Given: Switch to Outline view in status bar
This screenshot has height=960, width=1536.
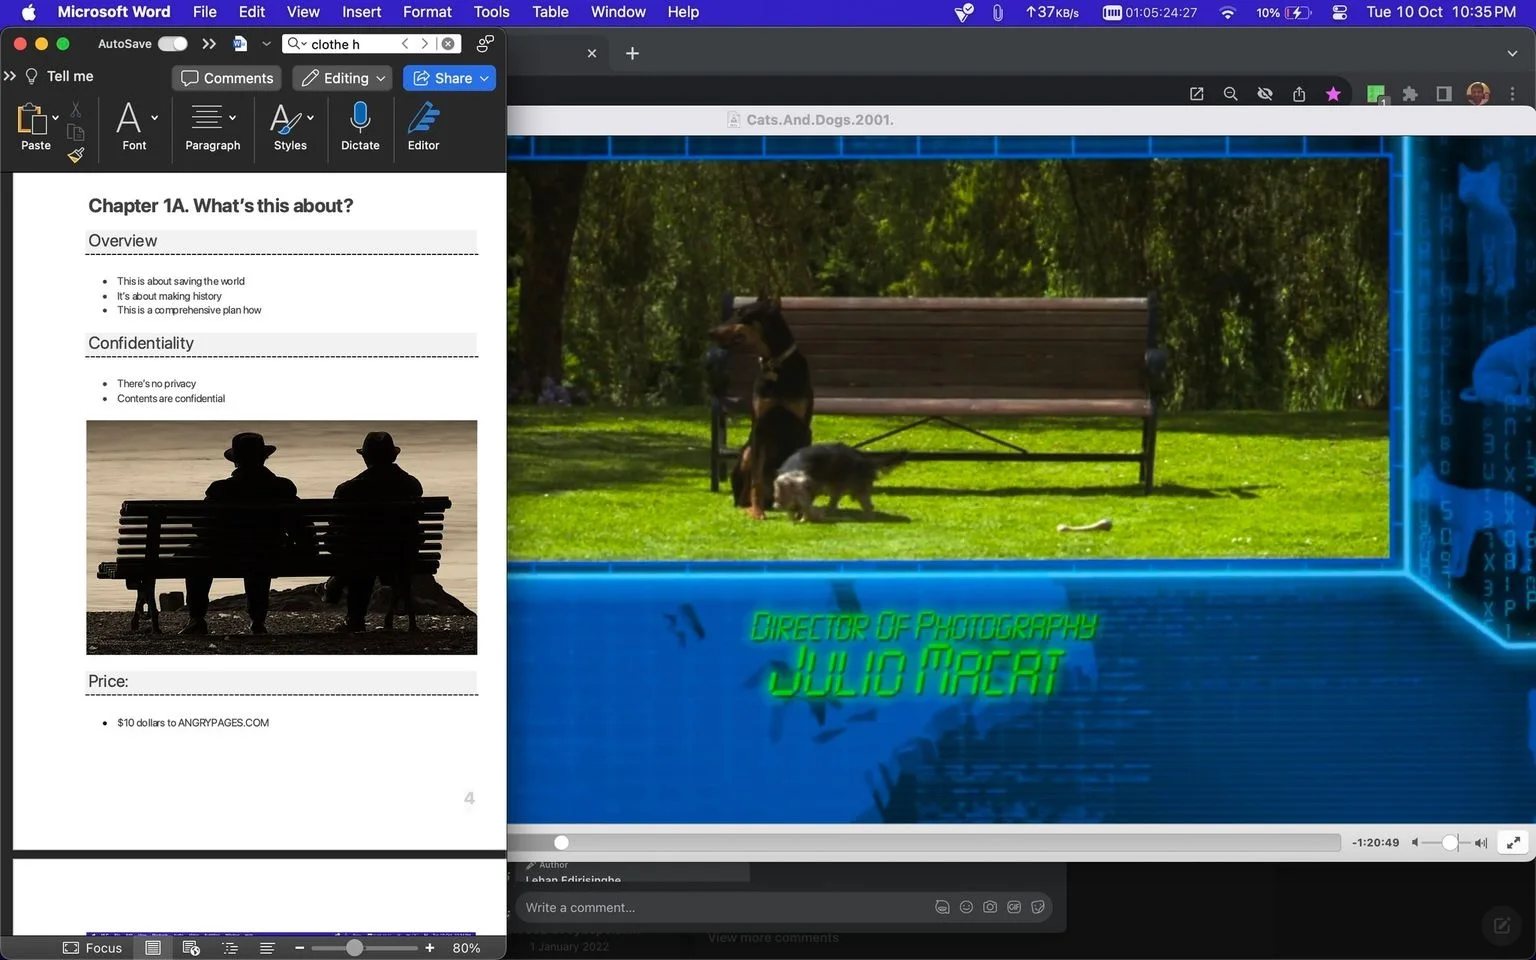Looking at the screenshot, I should tap(230, 948).
